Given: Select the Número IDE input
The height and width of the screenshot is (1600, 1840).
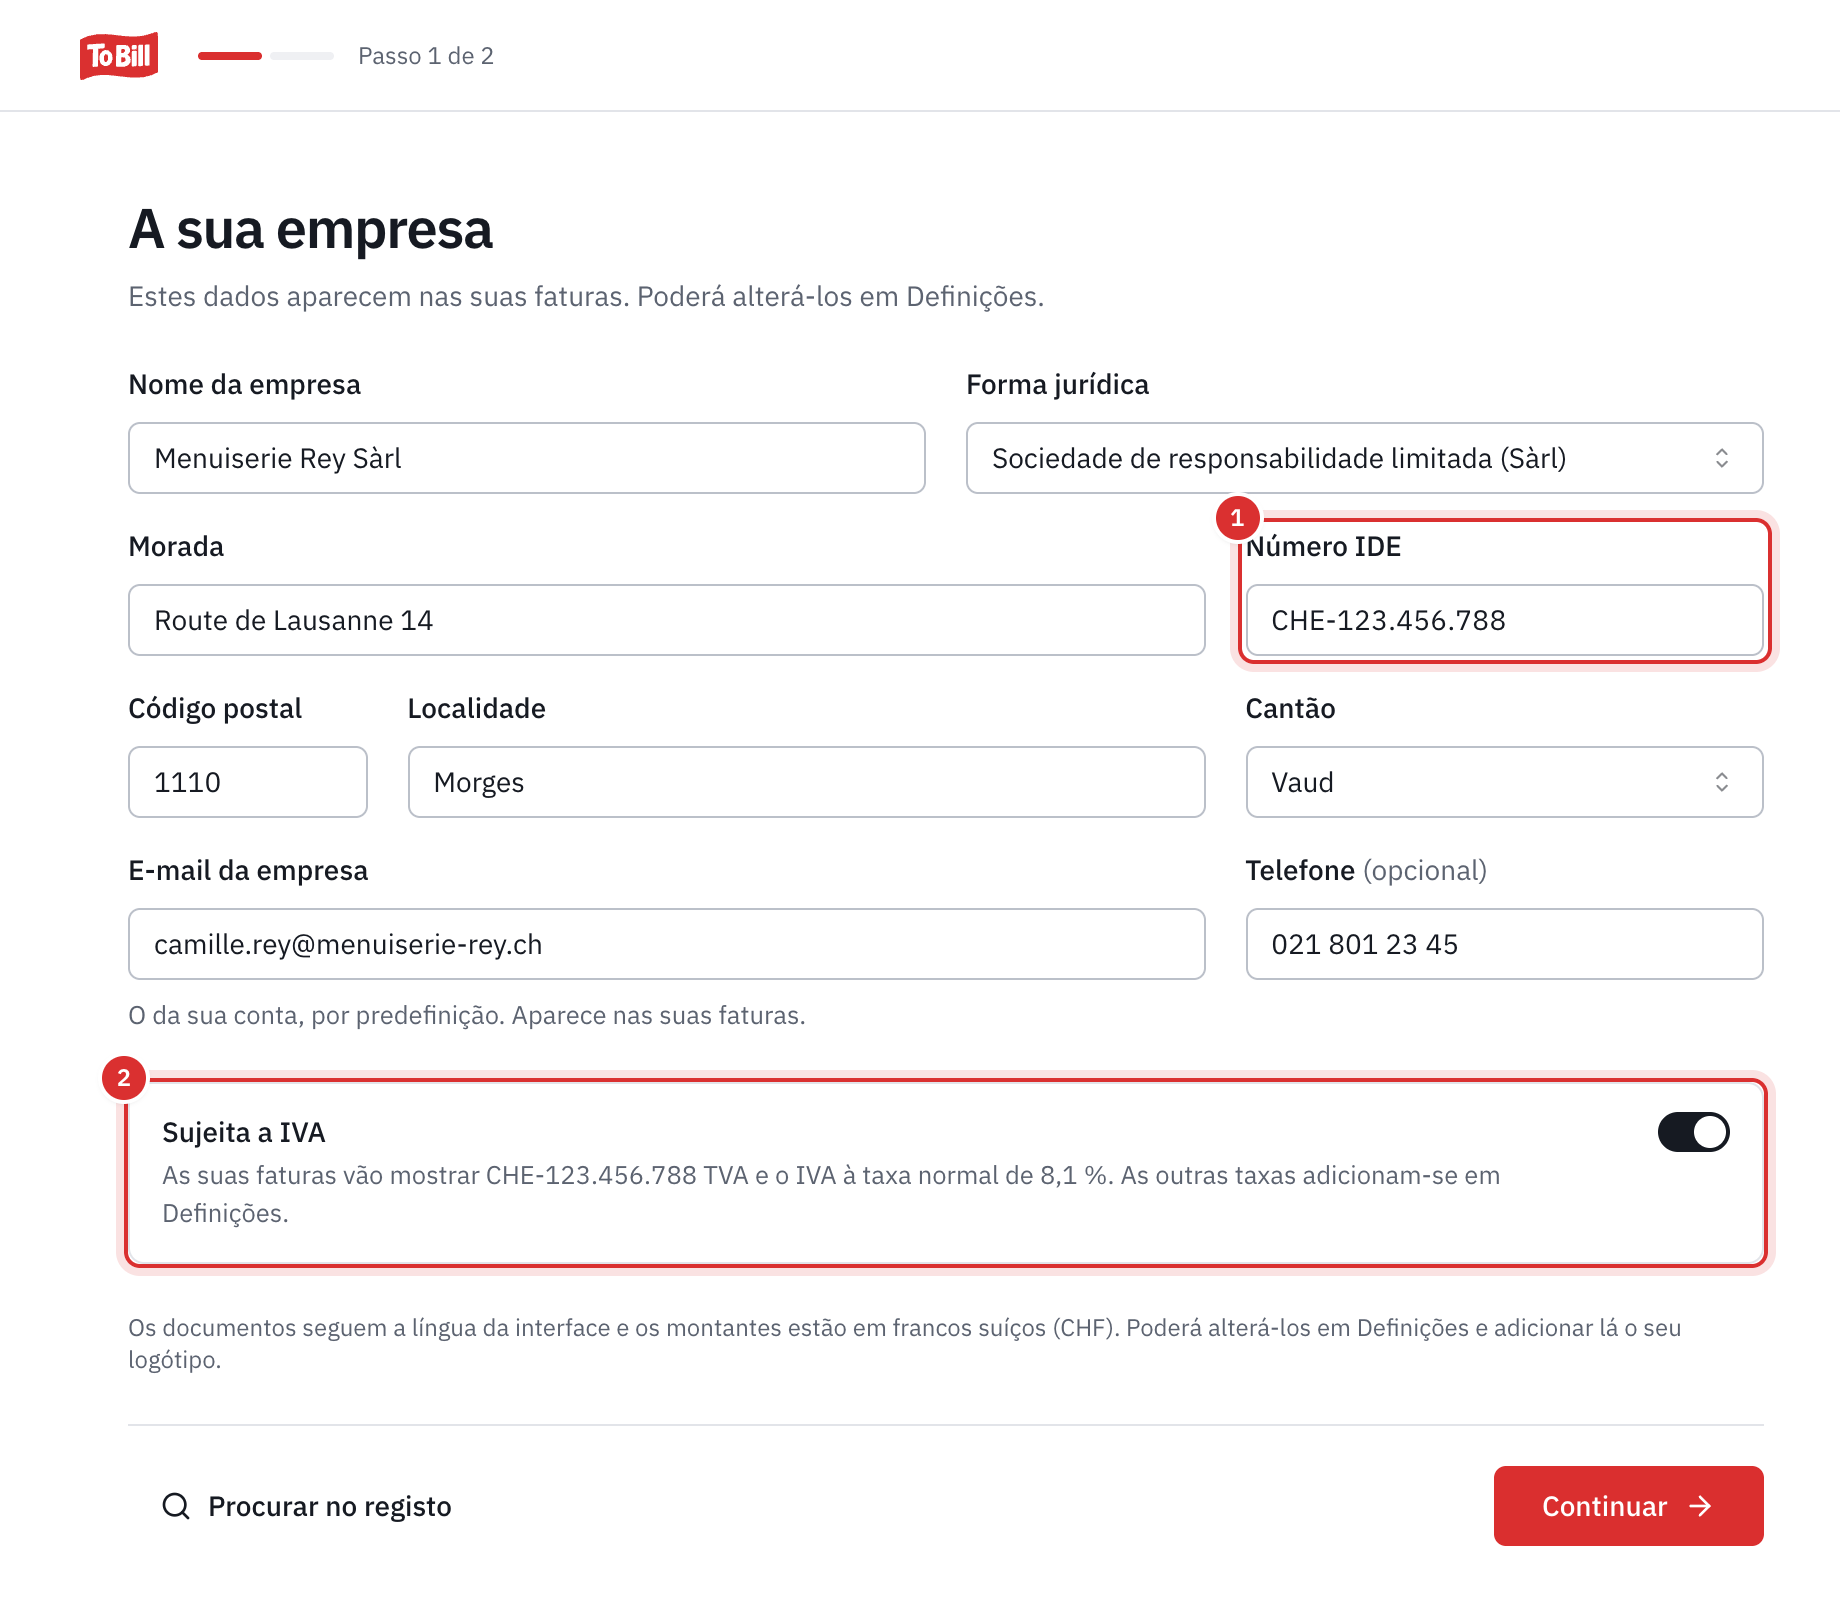Looking at the screenshot, I should (1504, 620).
